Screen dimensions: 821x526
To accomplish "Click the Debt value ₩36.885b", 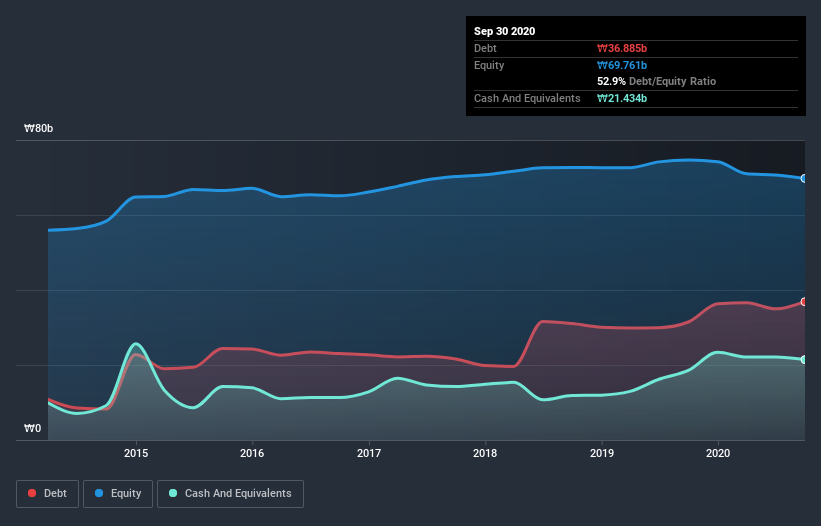I will [x=622, y=49].
